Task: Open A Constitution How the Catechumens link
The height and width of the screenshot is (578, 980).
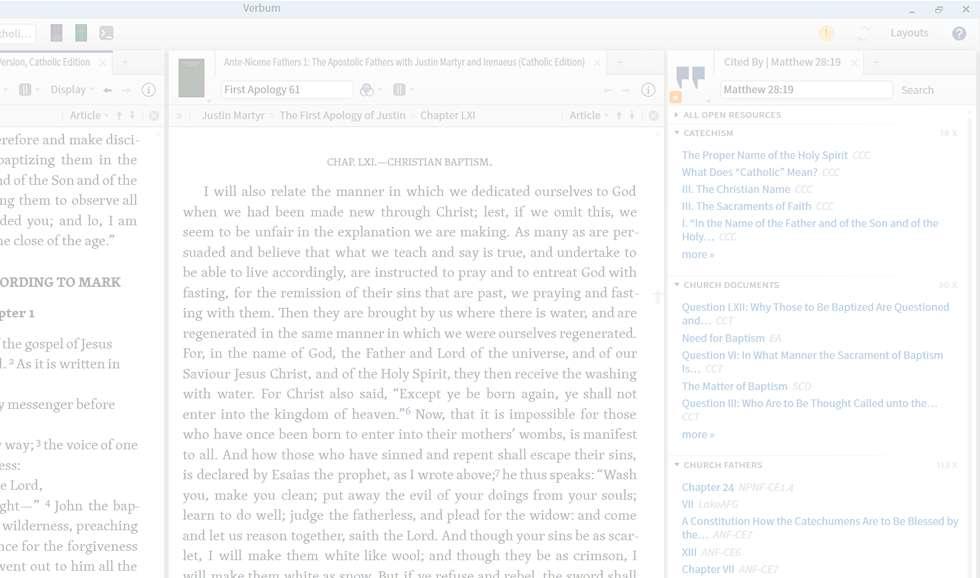Action: pyautogui.click(x=819, y=528)
